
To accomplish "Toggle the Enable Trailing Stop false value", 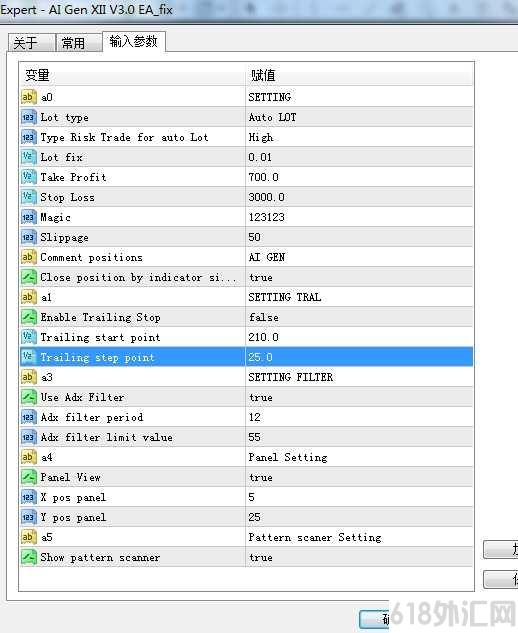I will tap(359, 317).
